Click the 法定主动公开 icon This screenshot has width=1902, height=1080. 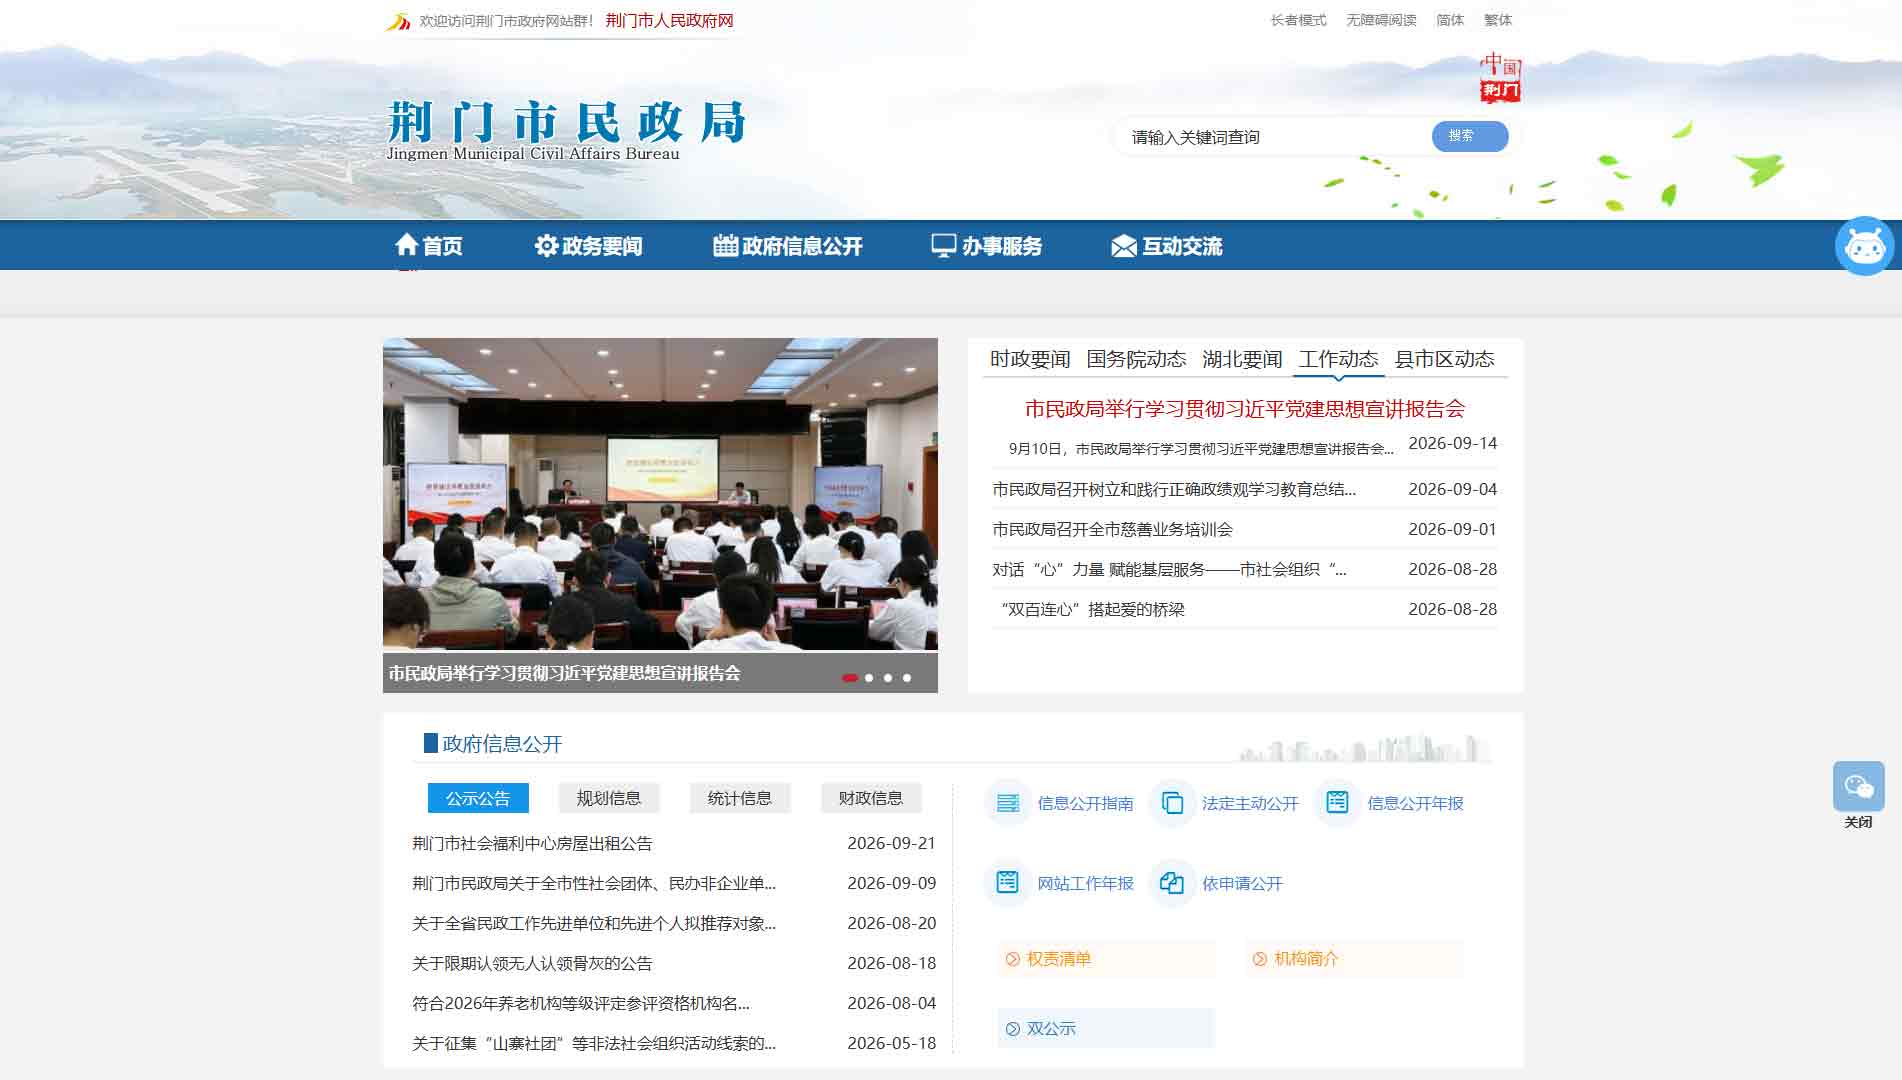tap(1173, 803)
